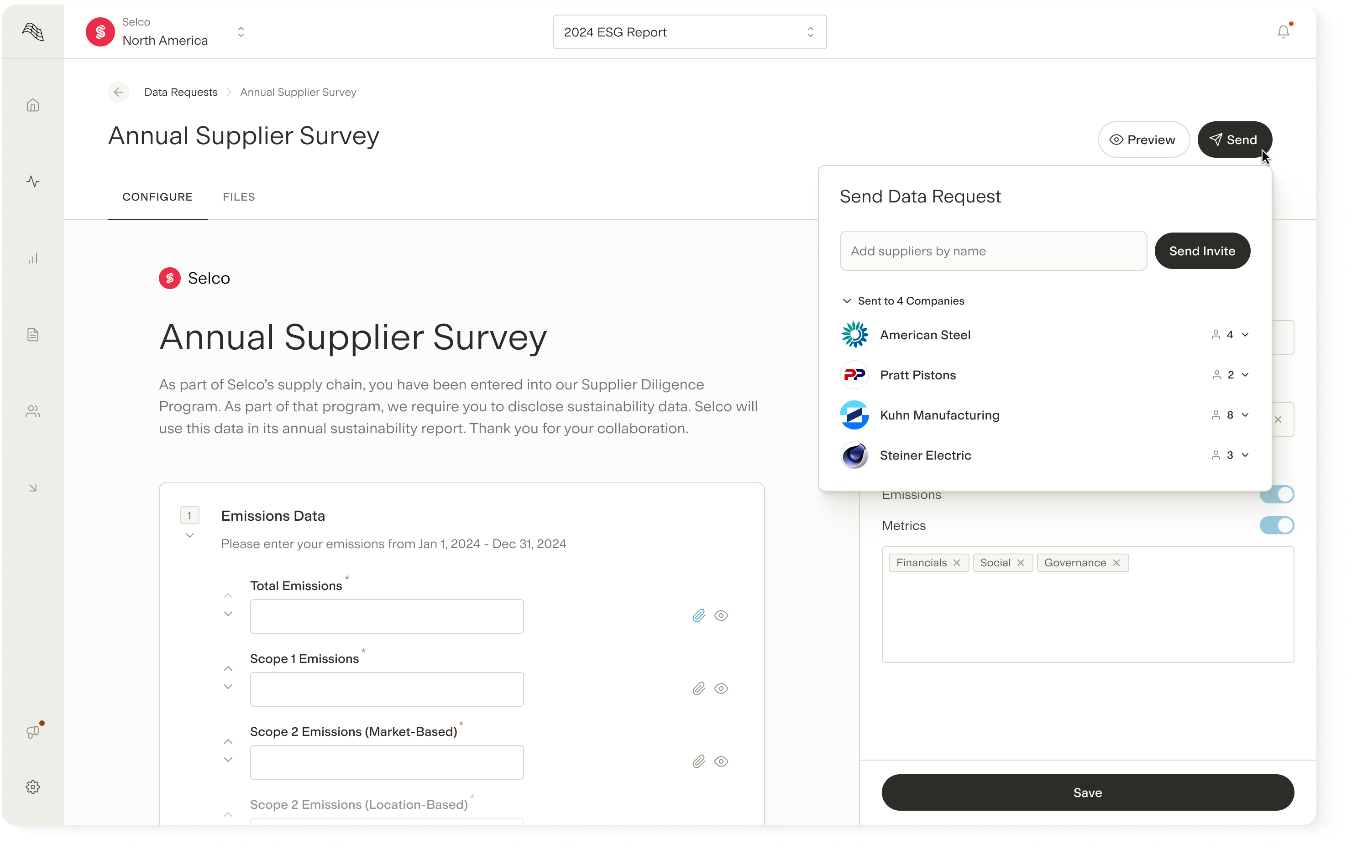Go to Data Requests breadcrumb

(x=181, y=92)
